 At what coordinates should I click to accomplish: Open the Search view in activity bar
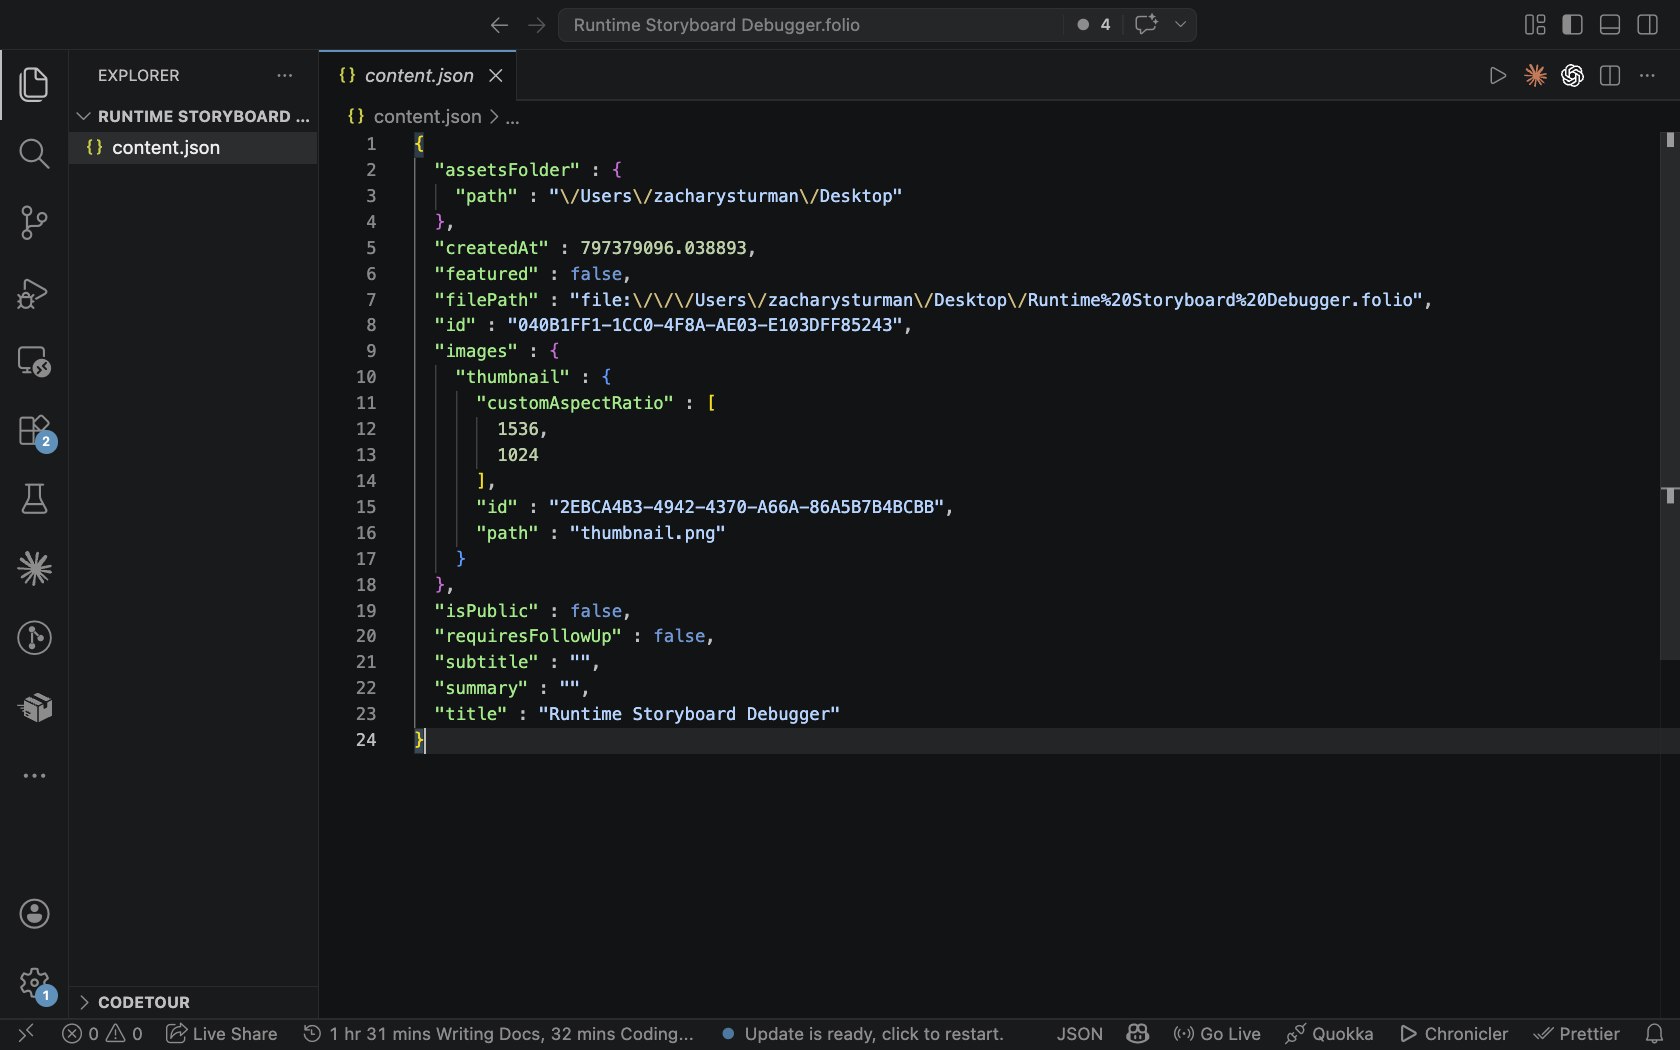(x=34, y=153)
